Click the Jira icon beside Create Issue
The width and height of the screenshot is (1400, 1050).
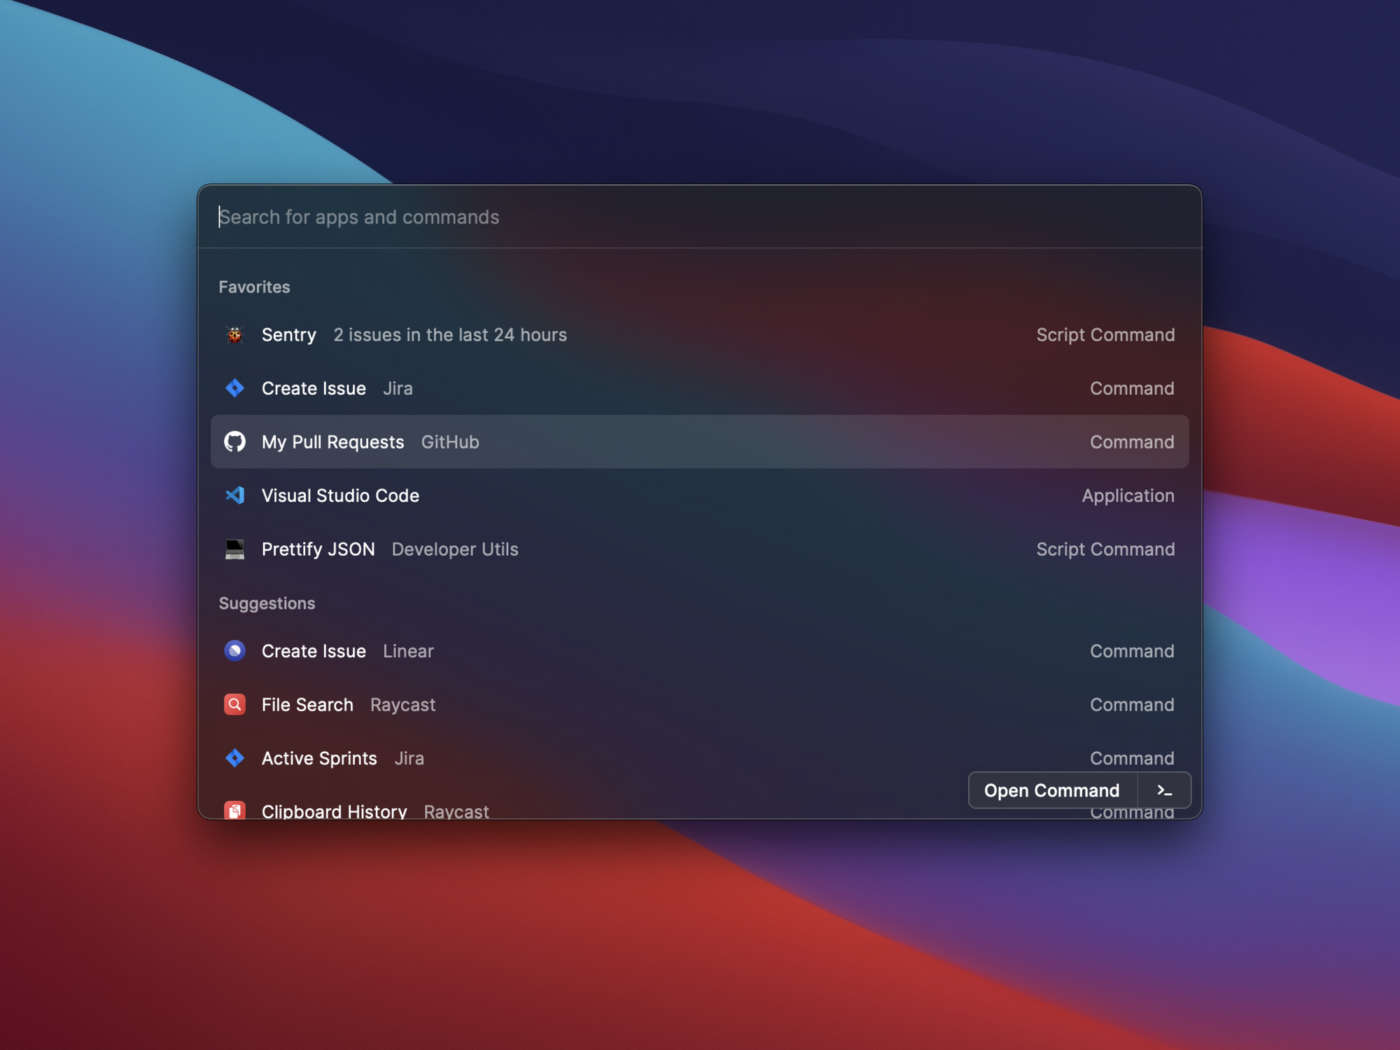[235, 388]
